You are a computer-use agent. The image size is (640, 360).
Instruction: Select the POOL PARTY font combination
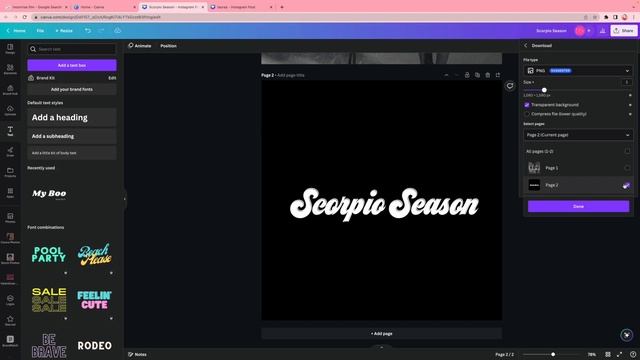(49, 255)
